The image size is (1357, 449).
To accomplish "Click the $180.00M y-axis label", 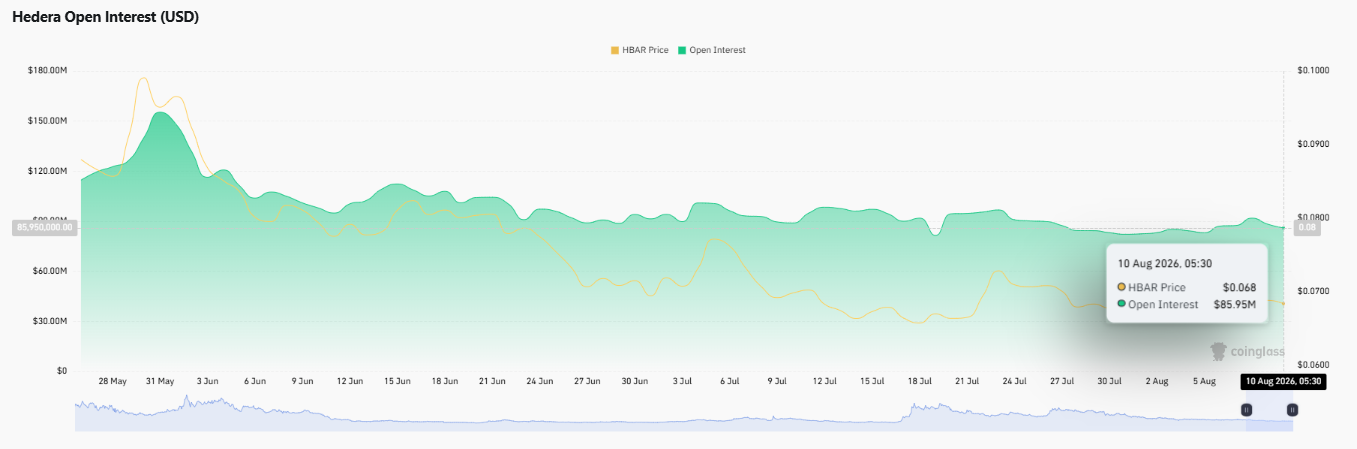I will [47, 71].
